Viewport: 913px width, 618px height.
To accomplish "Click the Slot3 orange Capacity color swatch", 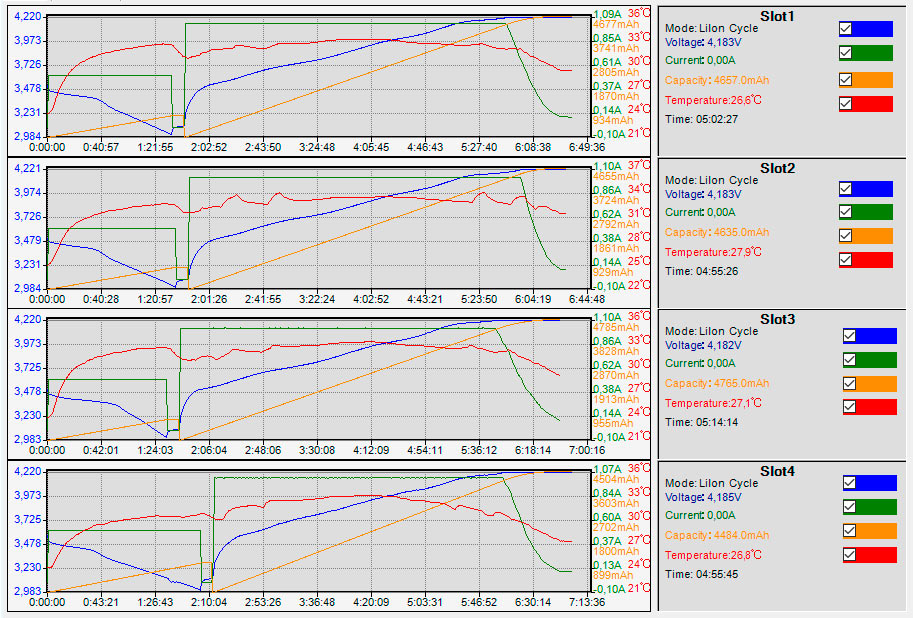I will coord(876,383).
